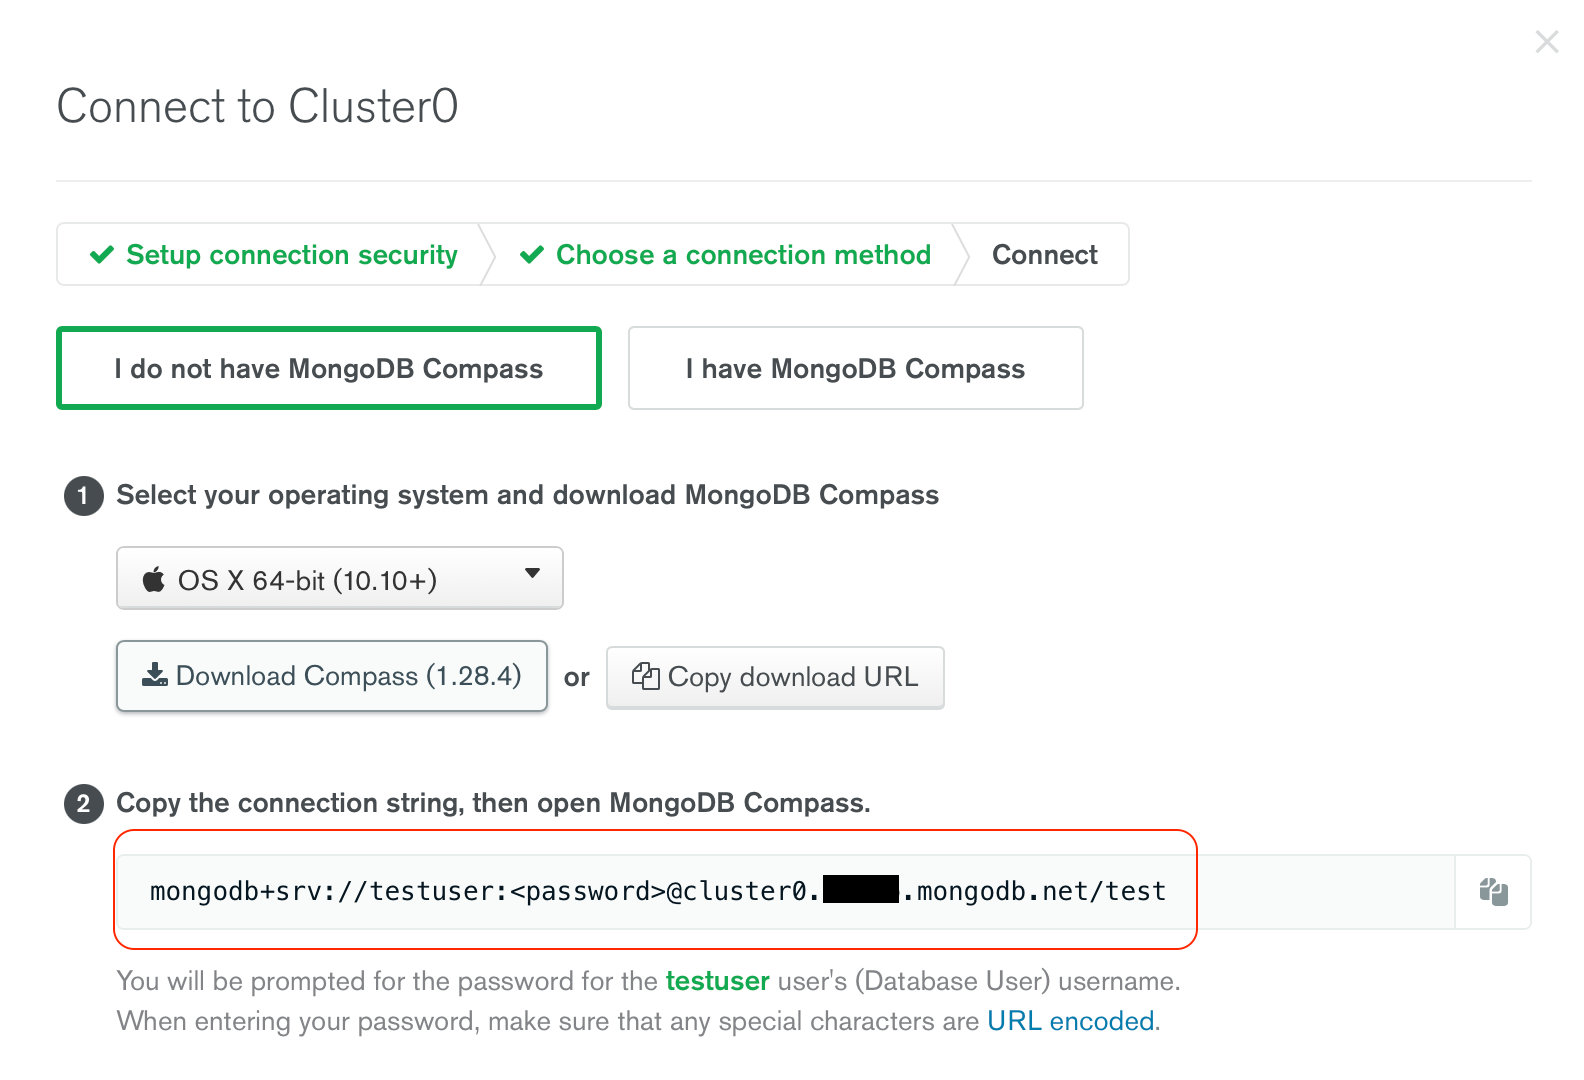The height and width of the screenshot is (1080, 1584).
Task: Click the Apple logo in the OS selector
Action: pos(153,578)
